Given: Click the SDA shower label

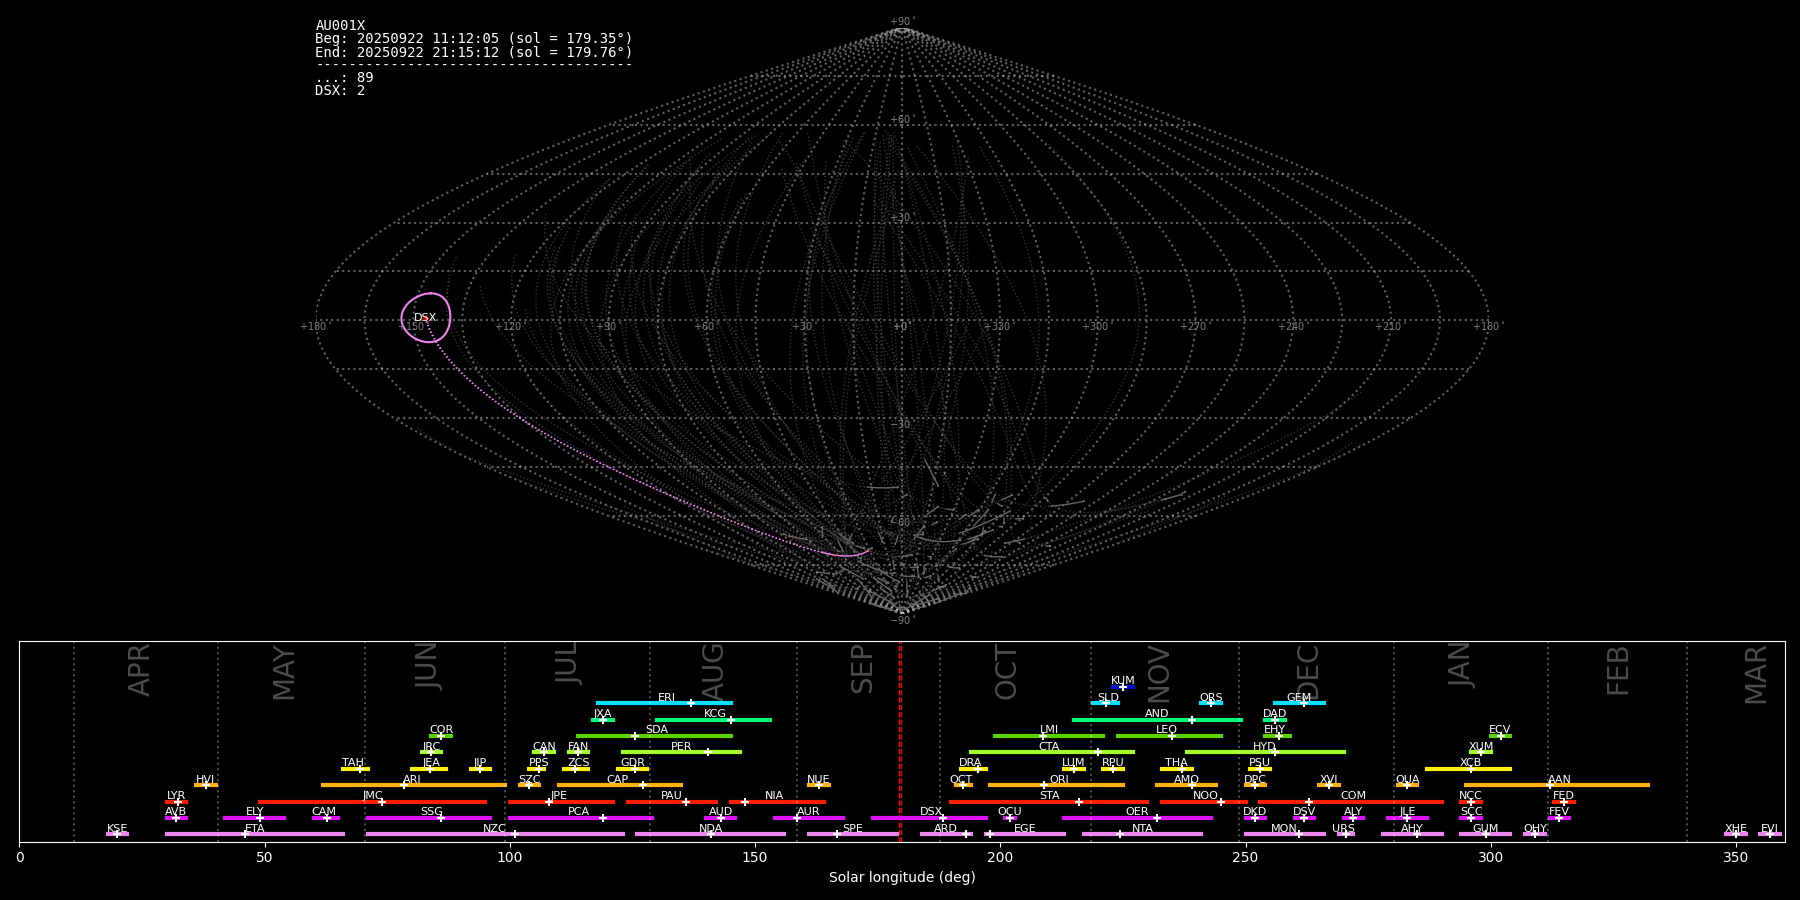Looking at the screenshot, I should pyautogui.click(x=656, y=730).
